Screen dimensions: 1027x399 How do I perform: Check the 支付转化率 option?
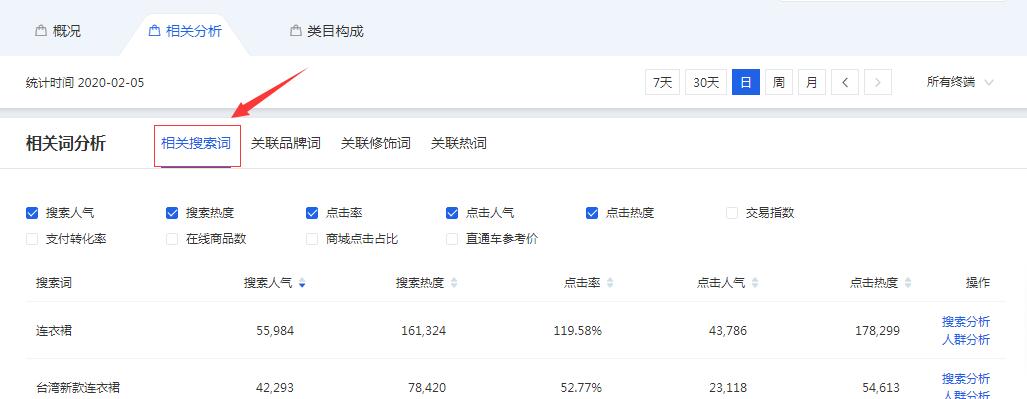[32, 239]
